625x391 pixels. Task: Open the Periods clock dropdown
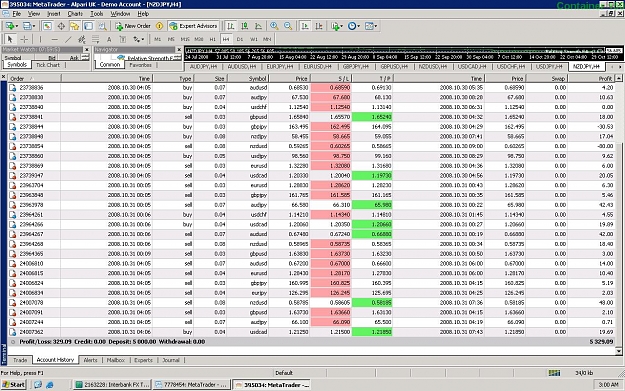click(353, 26)
